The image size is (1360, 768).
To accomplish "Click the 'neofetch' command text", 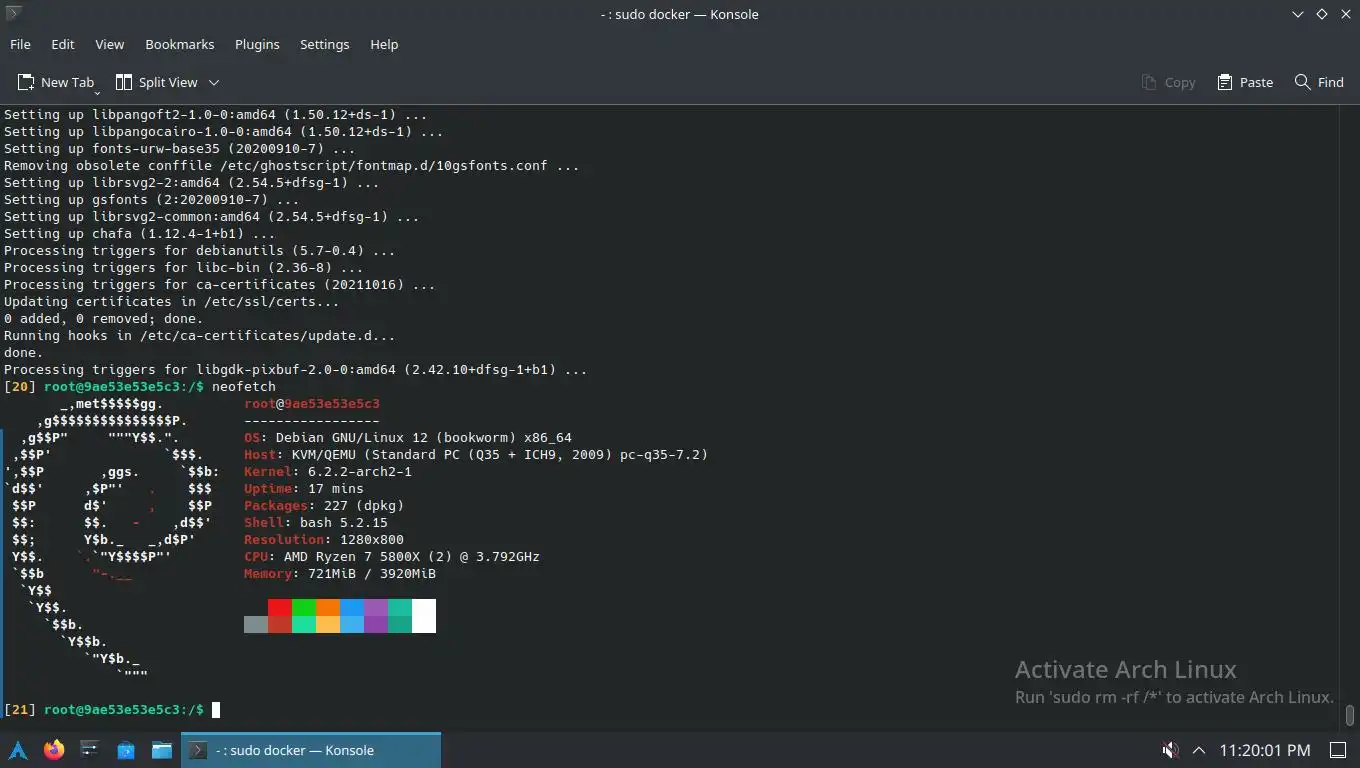I will [244, 387].
